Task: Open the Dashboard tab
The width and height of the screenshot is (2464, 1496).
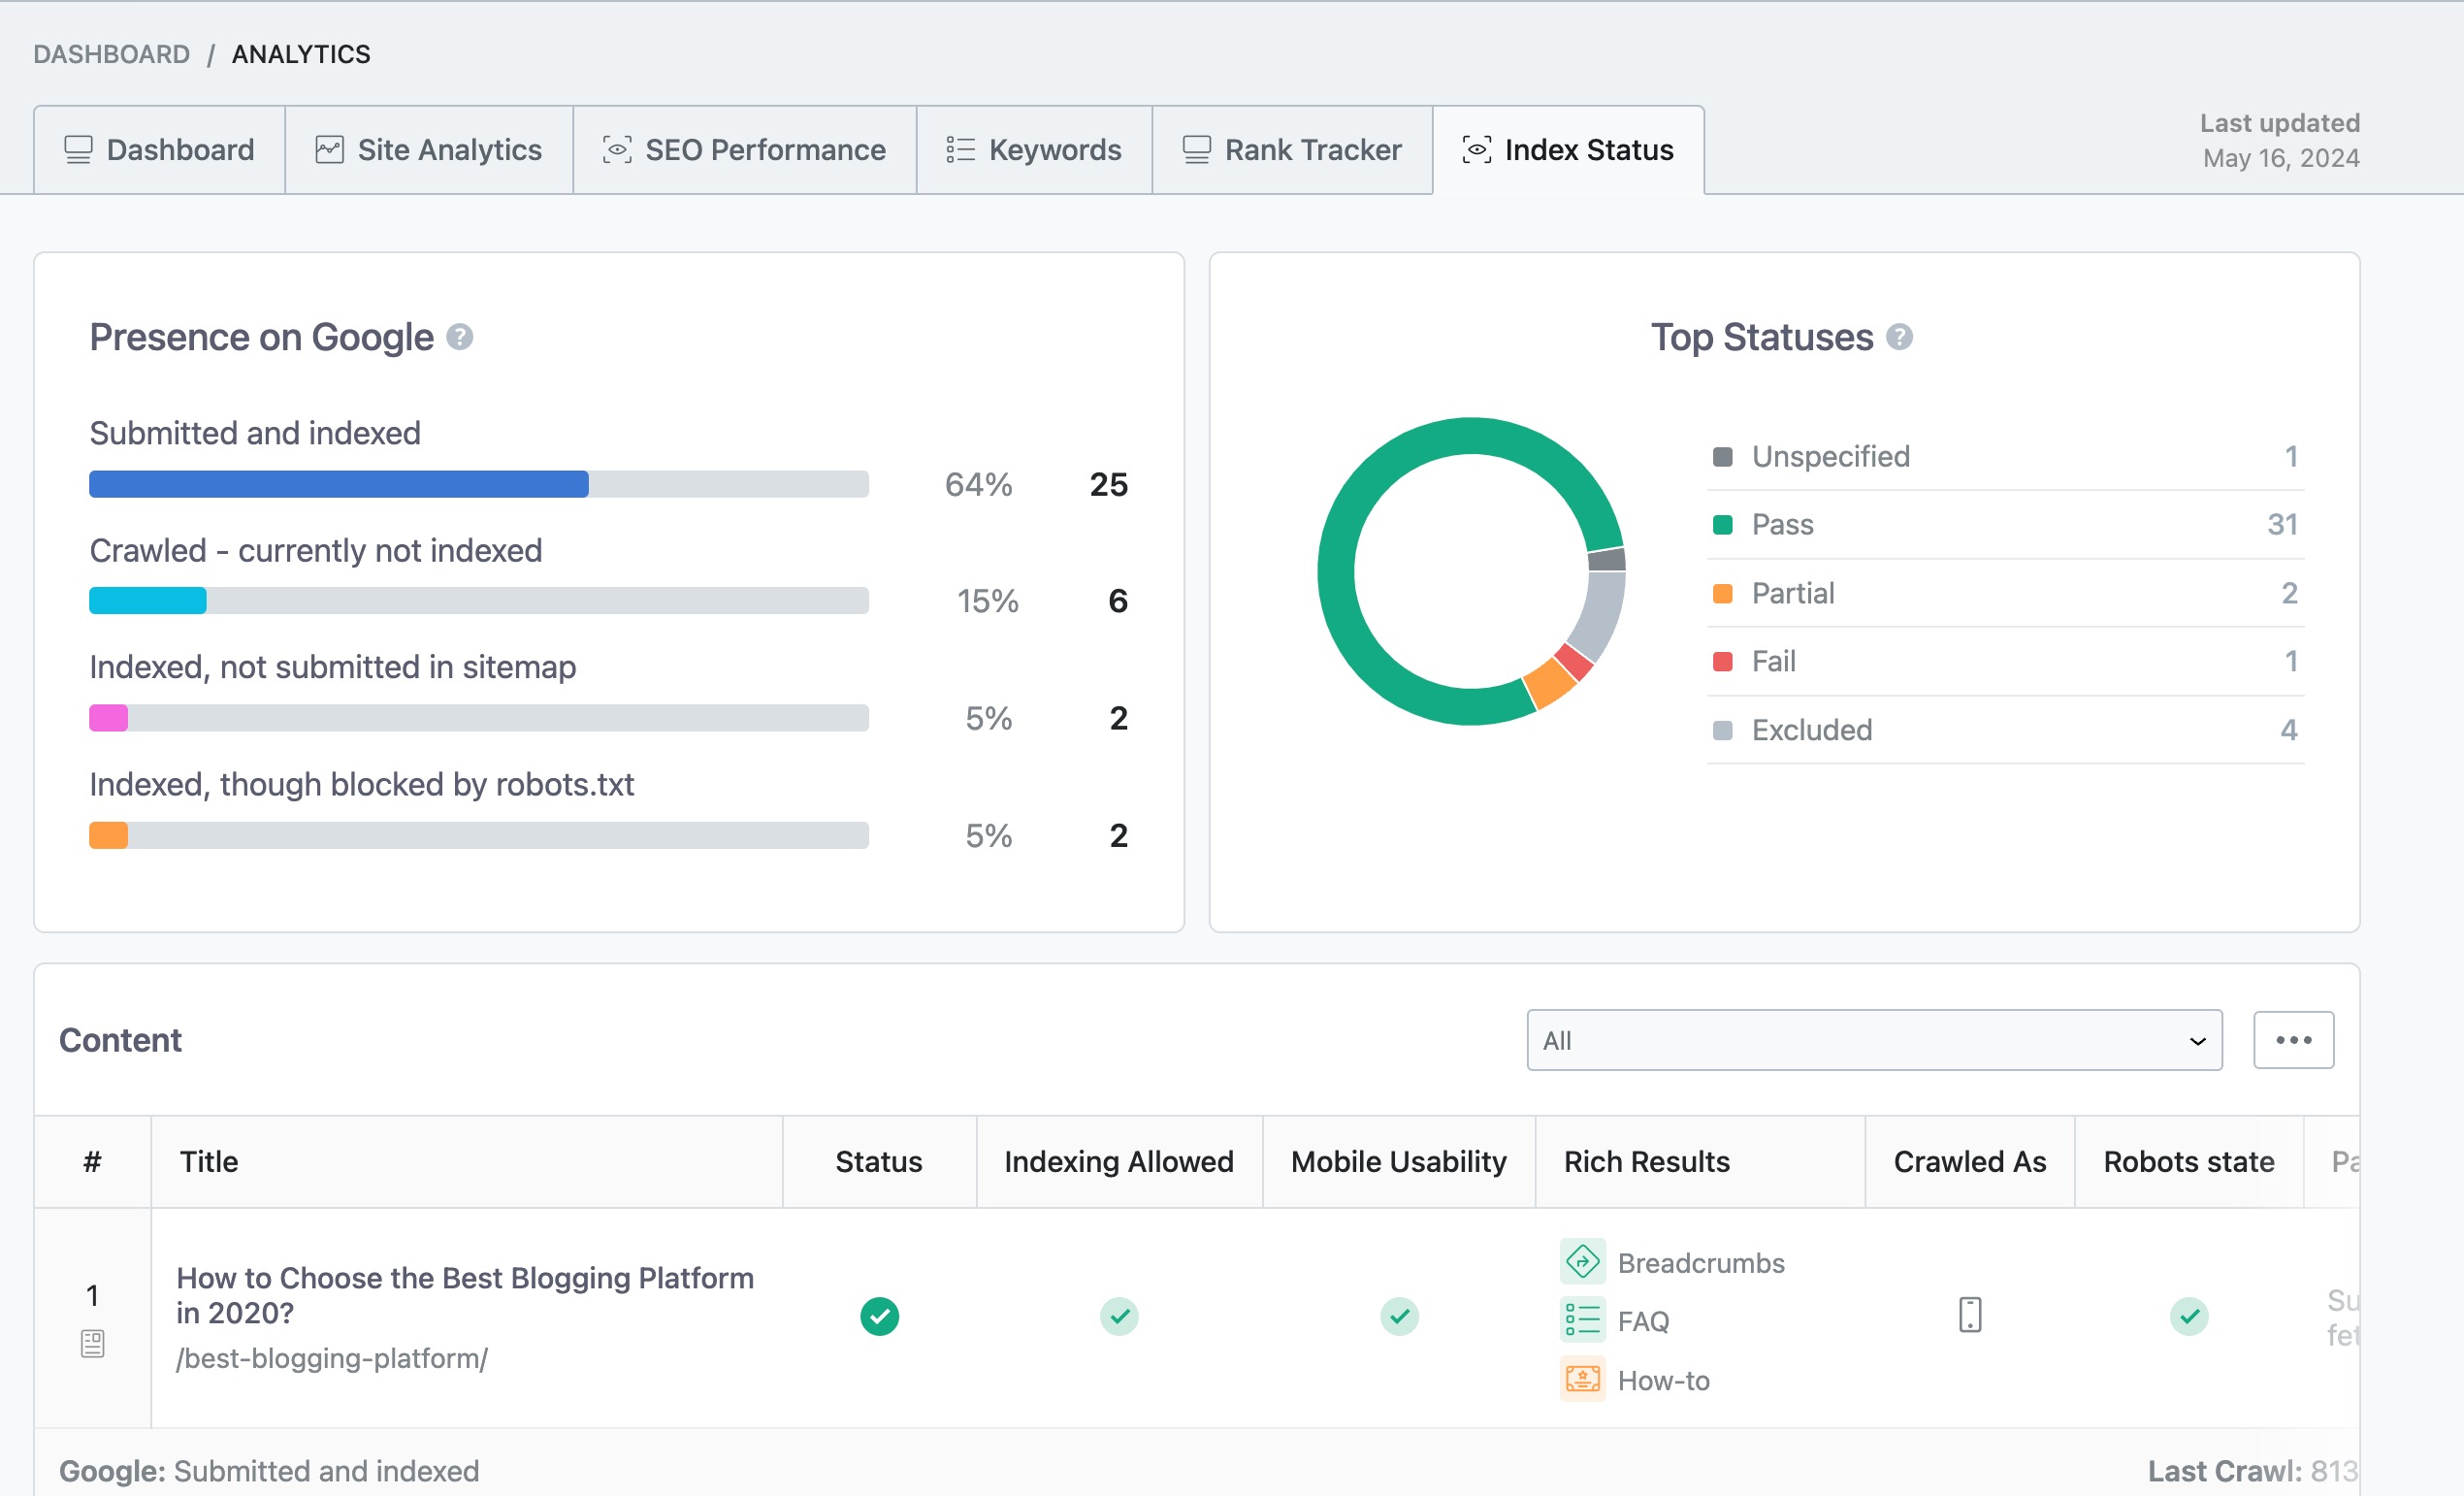Action: pos(160,150)
